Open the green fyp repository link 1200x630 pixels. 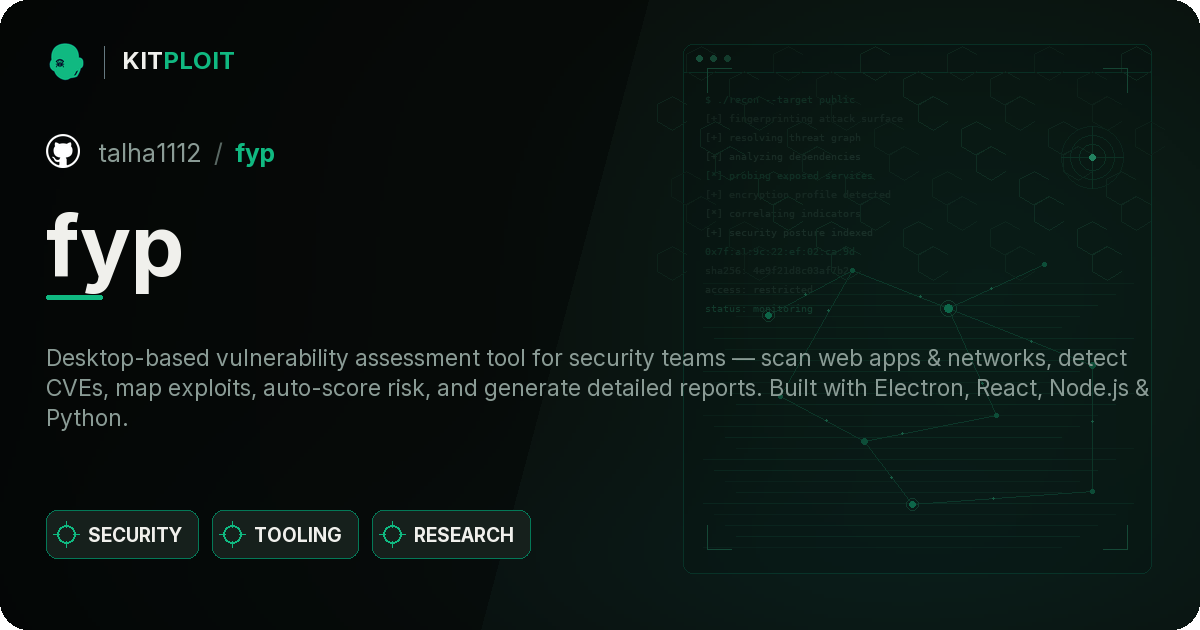click(255, 154)
